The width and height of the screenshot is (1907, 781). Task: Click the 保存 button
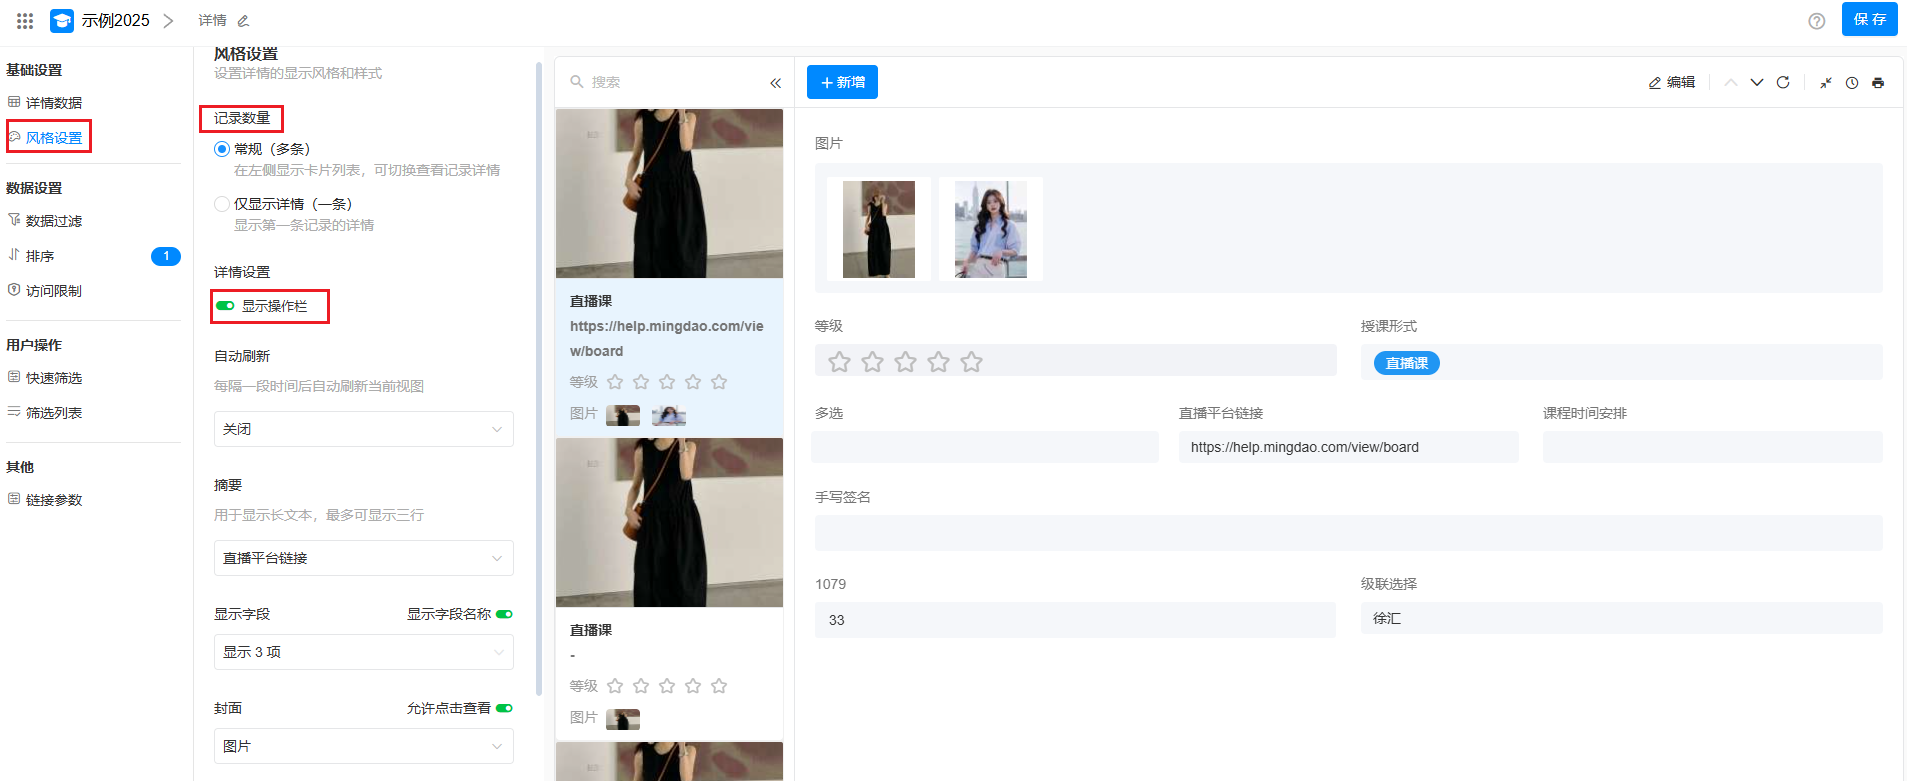coord(1869,20)
